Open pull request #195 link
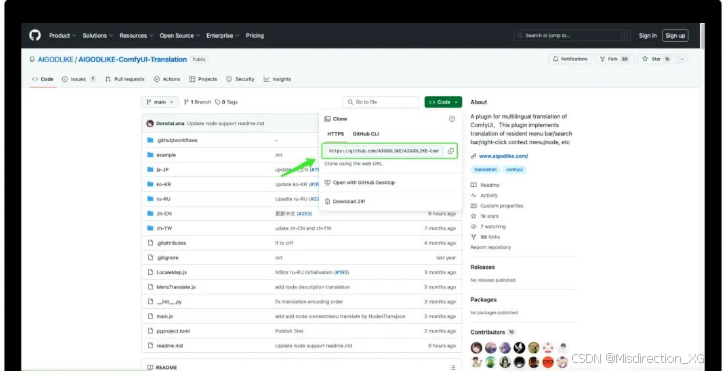724x371 pixels. click(342, 273)
